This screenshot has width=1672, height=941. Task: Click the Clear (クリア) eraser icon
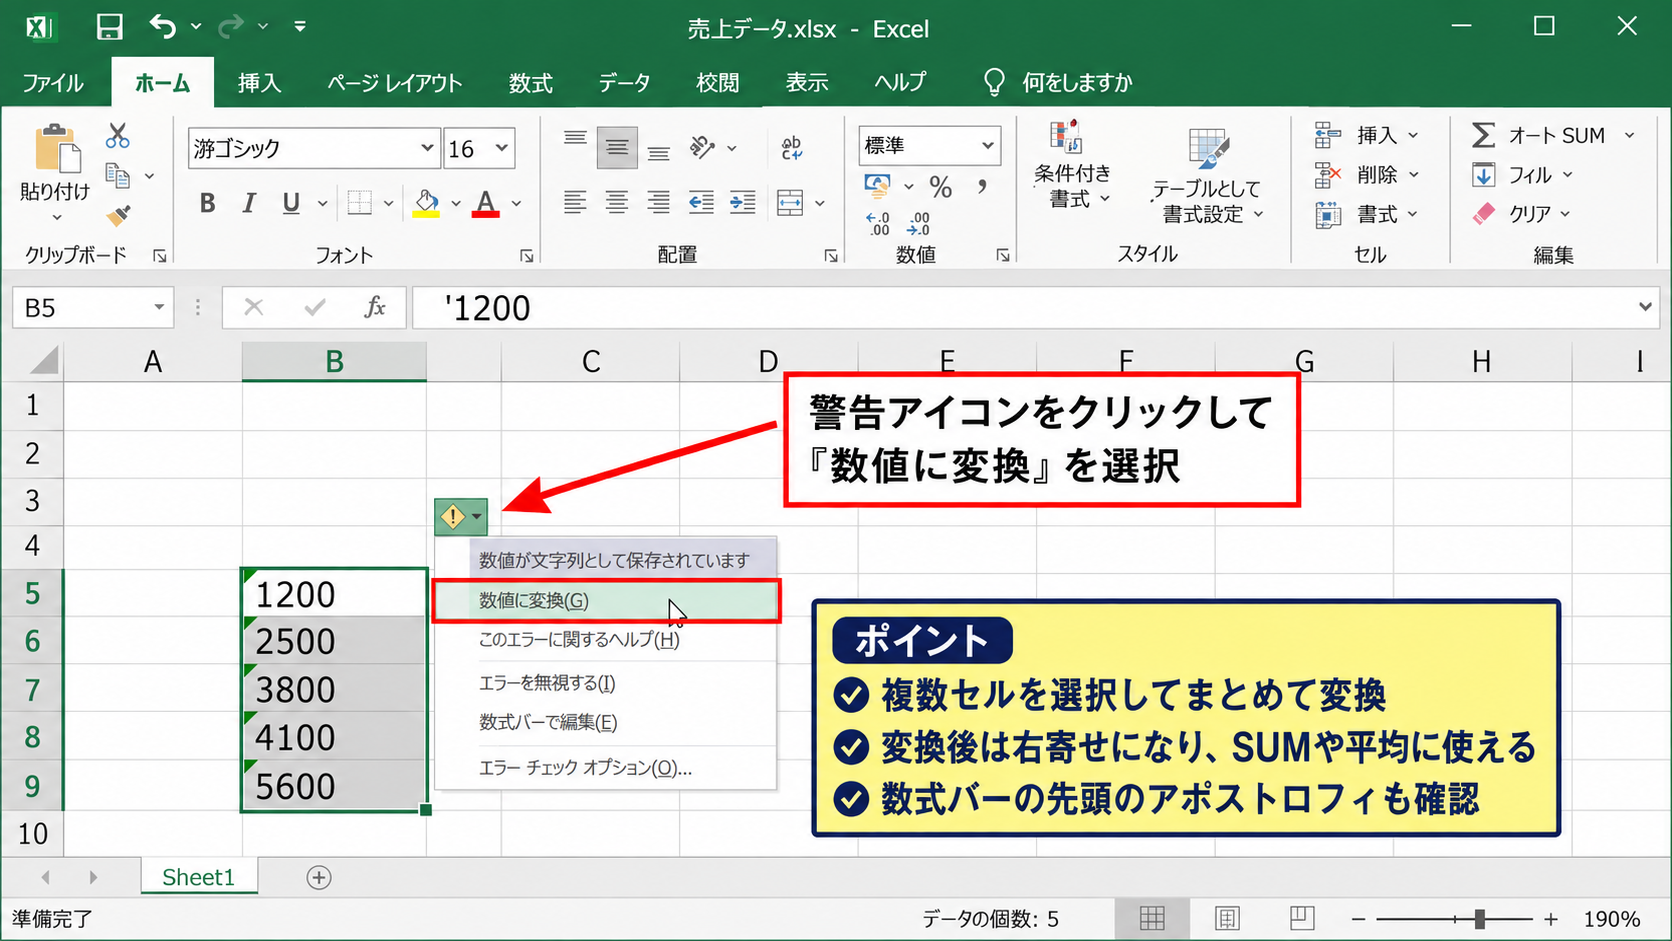[1484, 214]
